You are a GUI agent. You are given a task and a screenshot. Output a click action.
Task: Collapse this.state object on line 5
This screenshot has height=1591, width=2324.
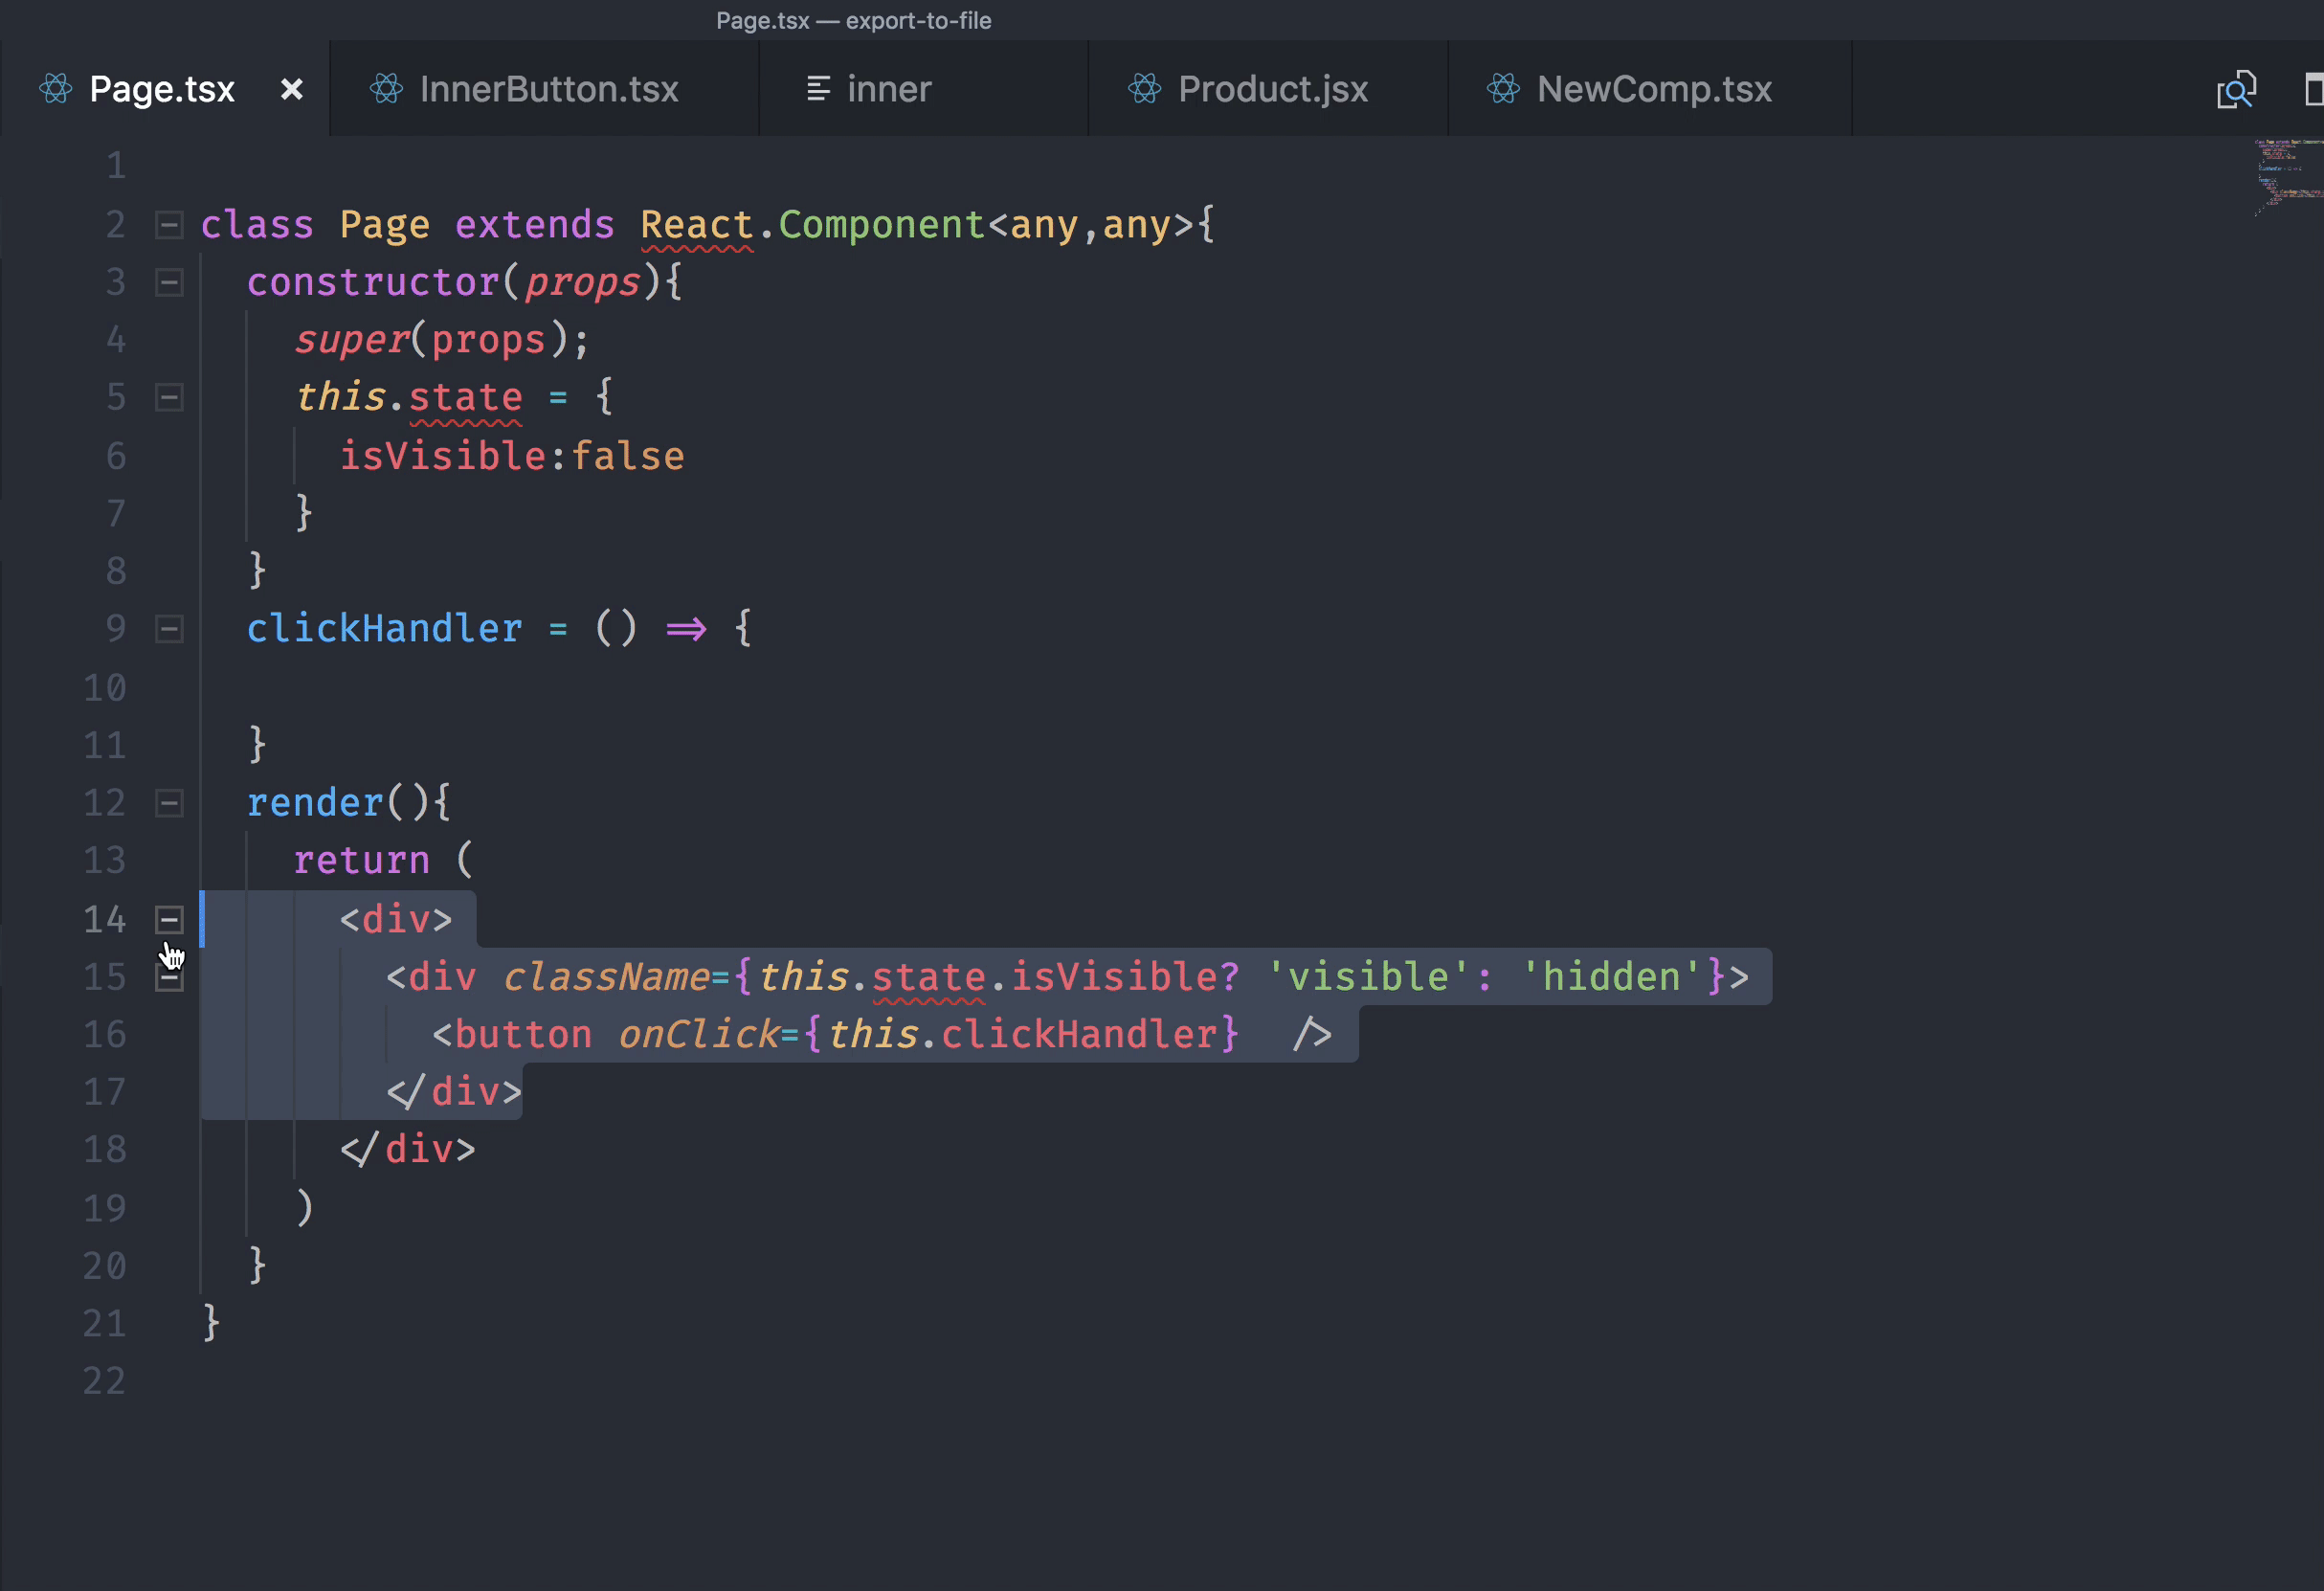coord(169,398)
